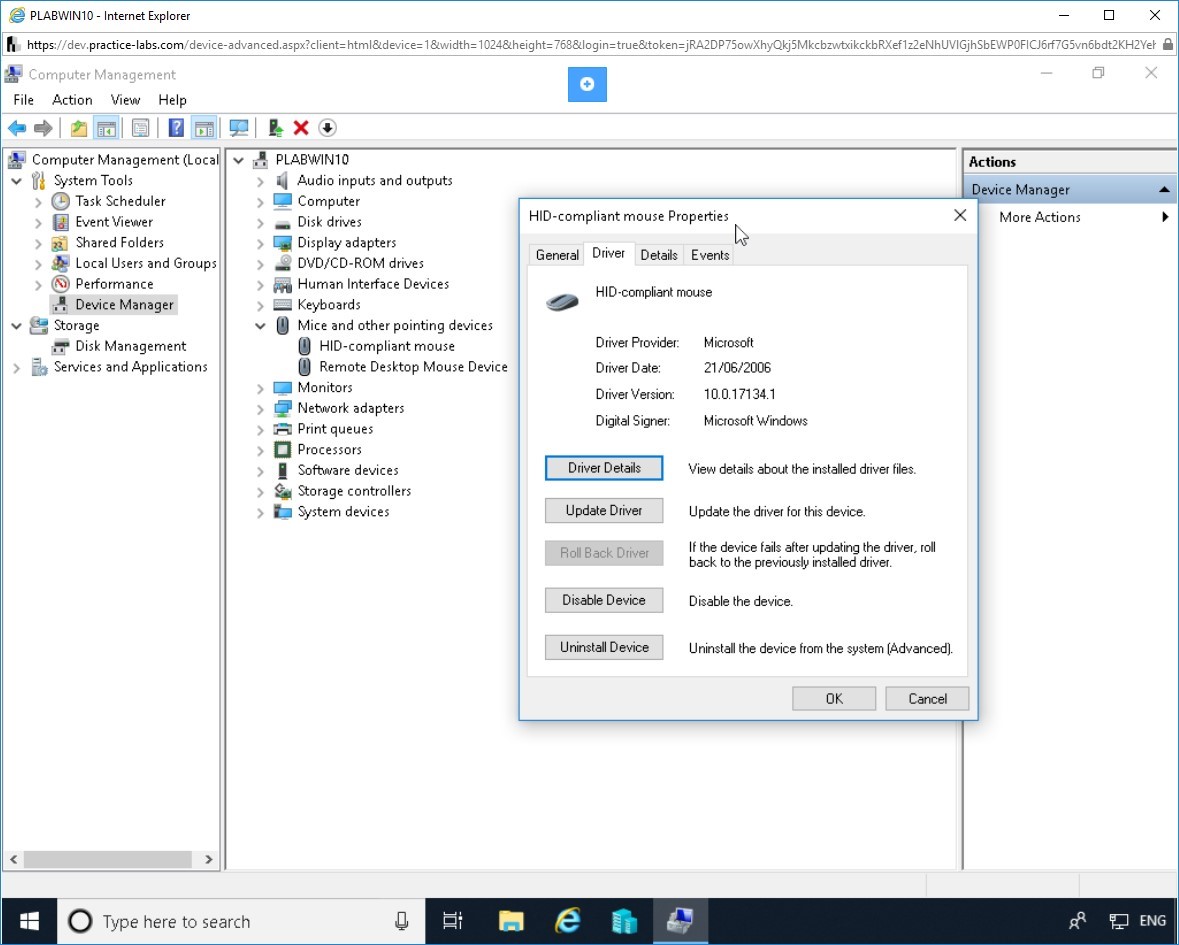The image size is (1179, 945).
Task: Click the Uninstall Device button
Action: point(604,647)
